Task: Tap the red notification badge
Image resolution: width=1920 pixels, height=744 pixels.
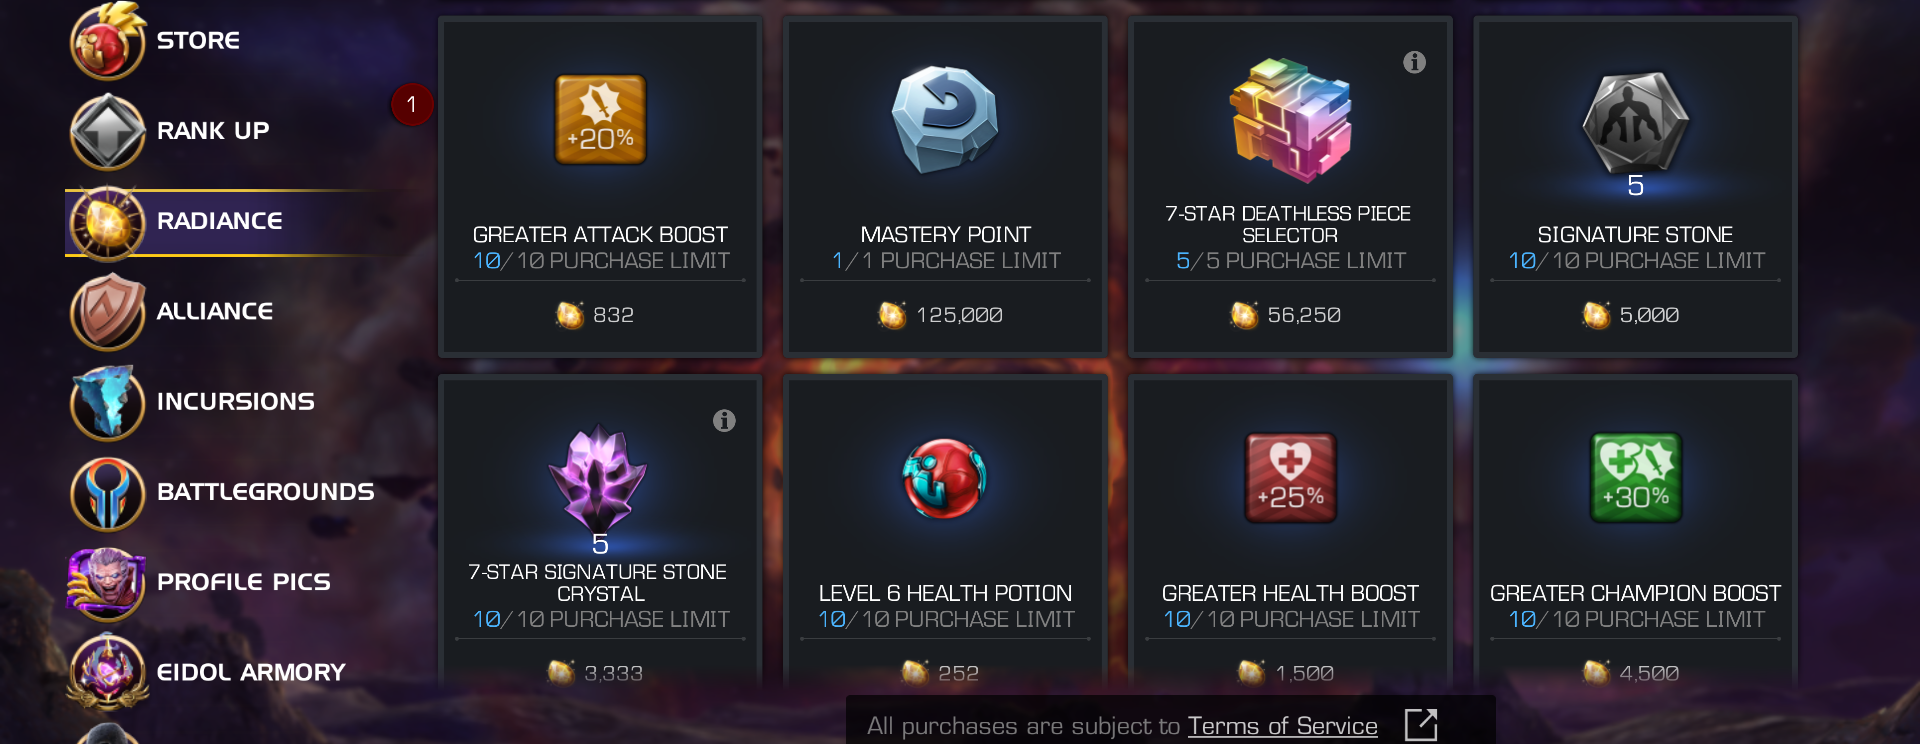Action: (x=412, y=104)
